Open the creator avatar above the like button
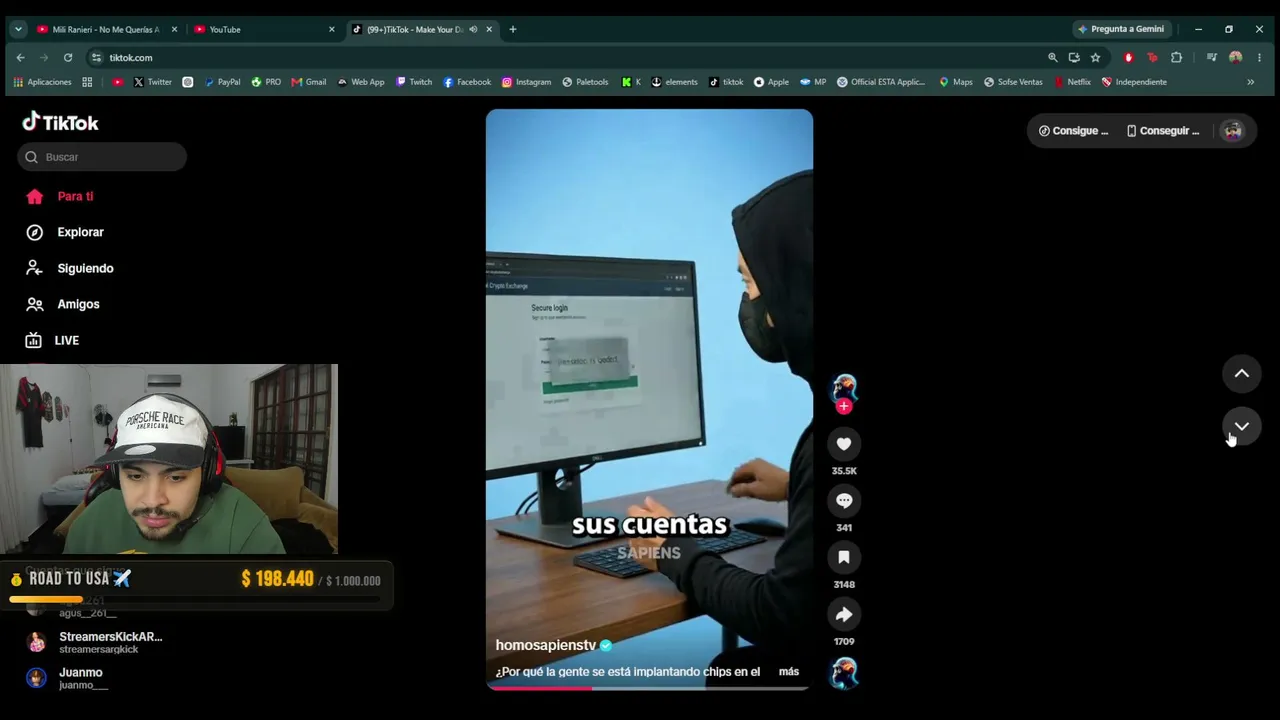1280x720 pixels. pos(844,387)
